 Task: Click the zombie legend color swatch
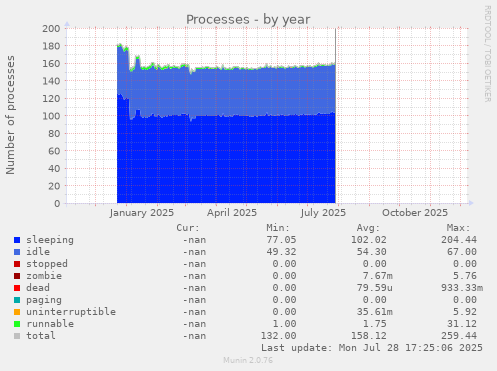[x=17, y=276]
